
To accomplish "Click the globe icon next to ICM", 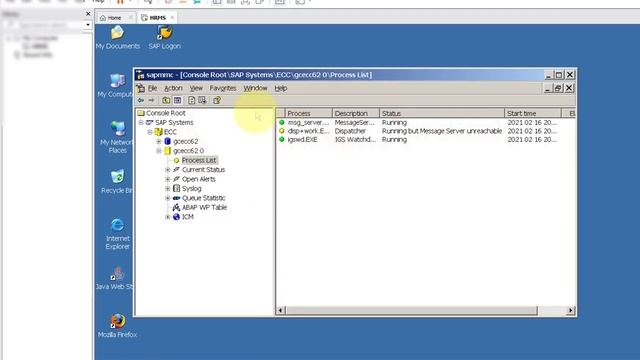I will 176,217.
